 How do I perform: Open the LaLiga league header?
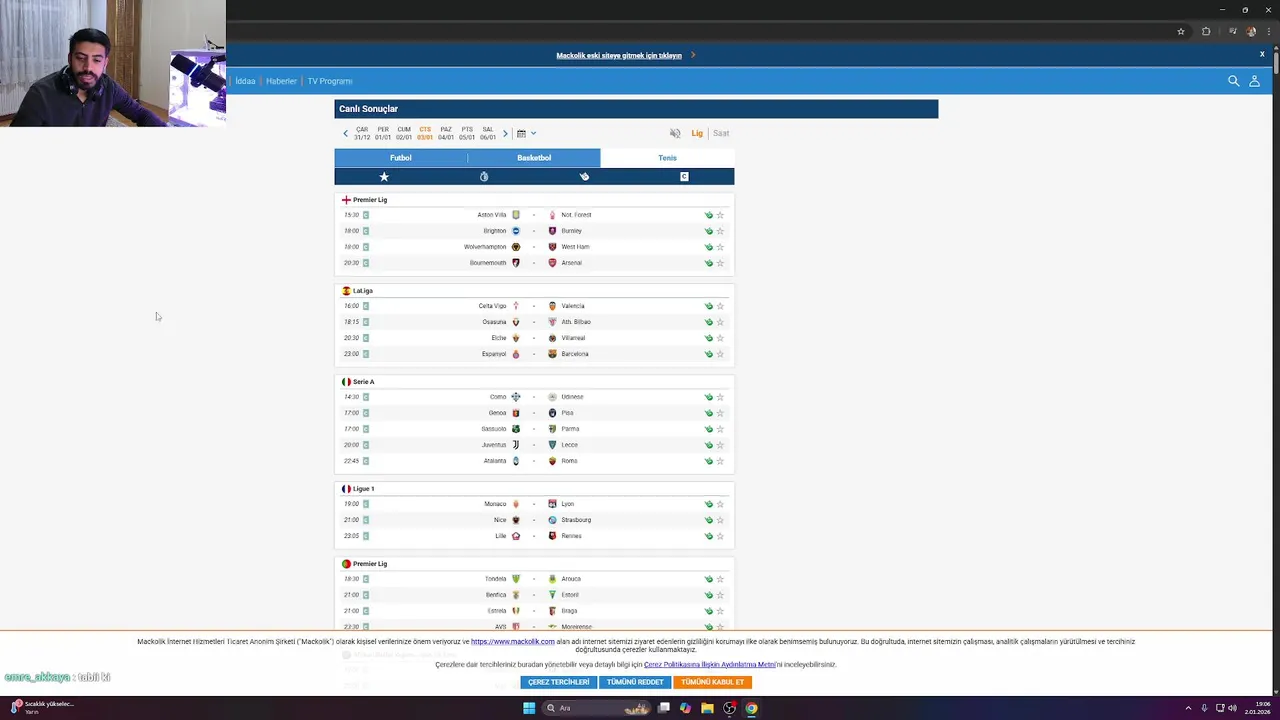pos(357,291)
